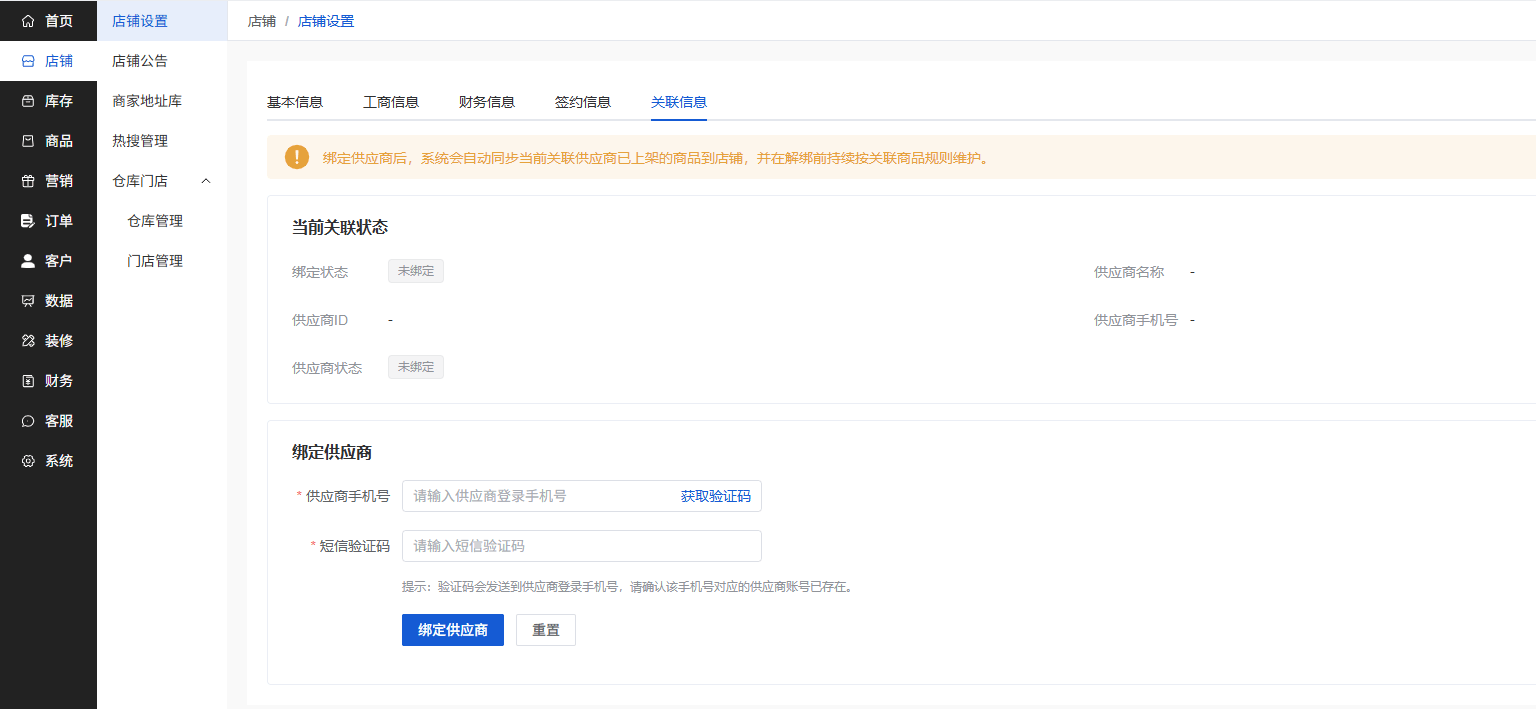Select the 仓库门店 menu group label
The image size is (1536, 709).
pyautogui.click(x=140, y=181)
